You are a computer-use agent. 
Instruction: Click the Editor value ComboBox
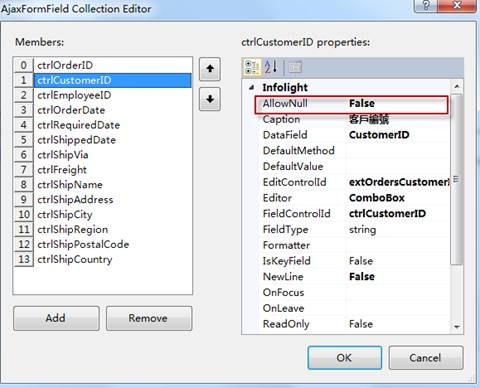tap(377, 198)
